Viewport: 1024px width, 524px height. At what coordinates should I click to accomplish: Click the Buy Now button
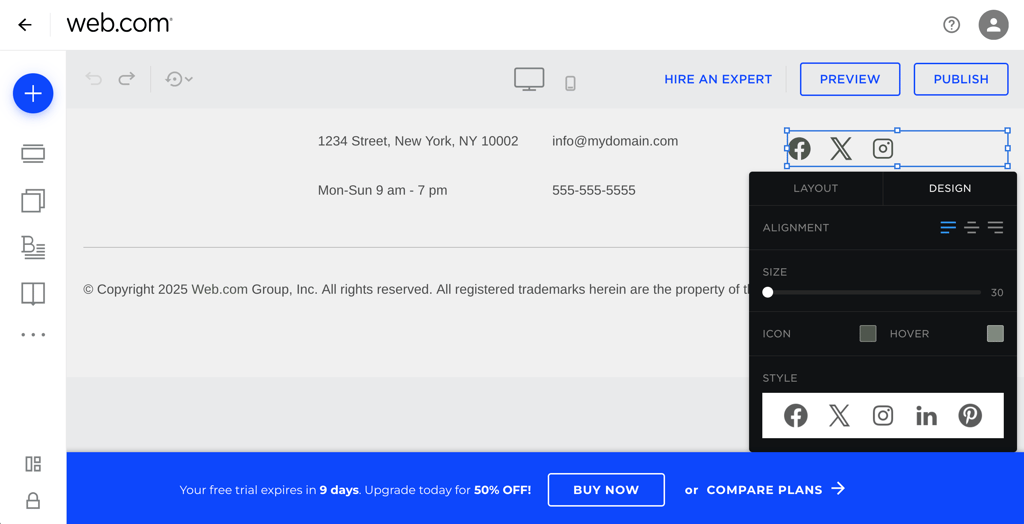tap(606, 489)
